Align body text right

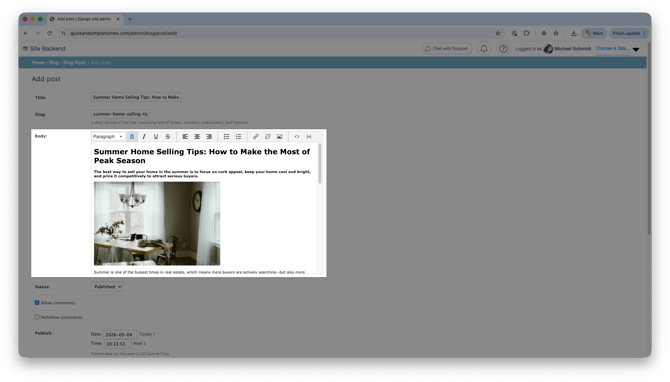coord(209,137)
